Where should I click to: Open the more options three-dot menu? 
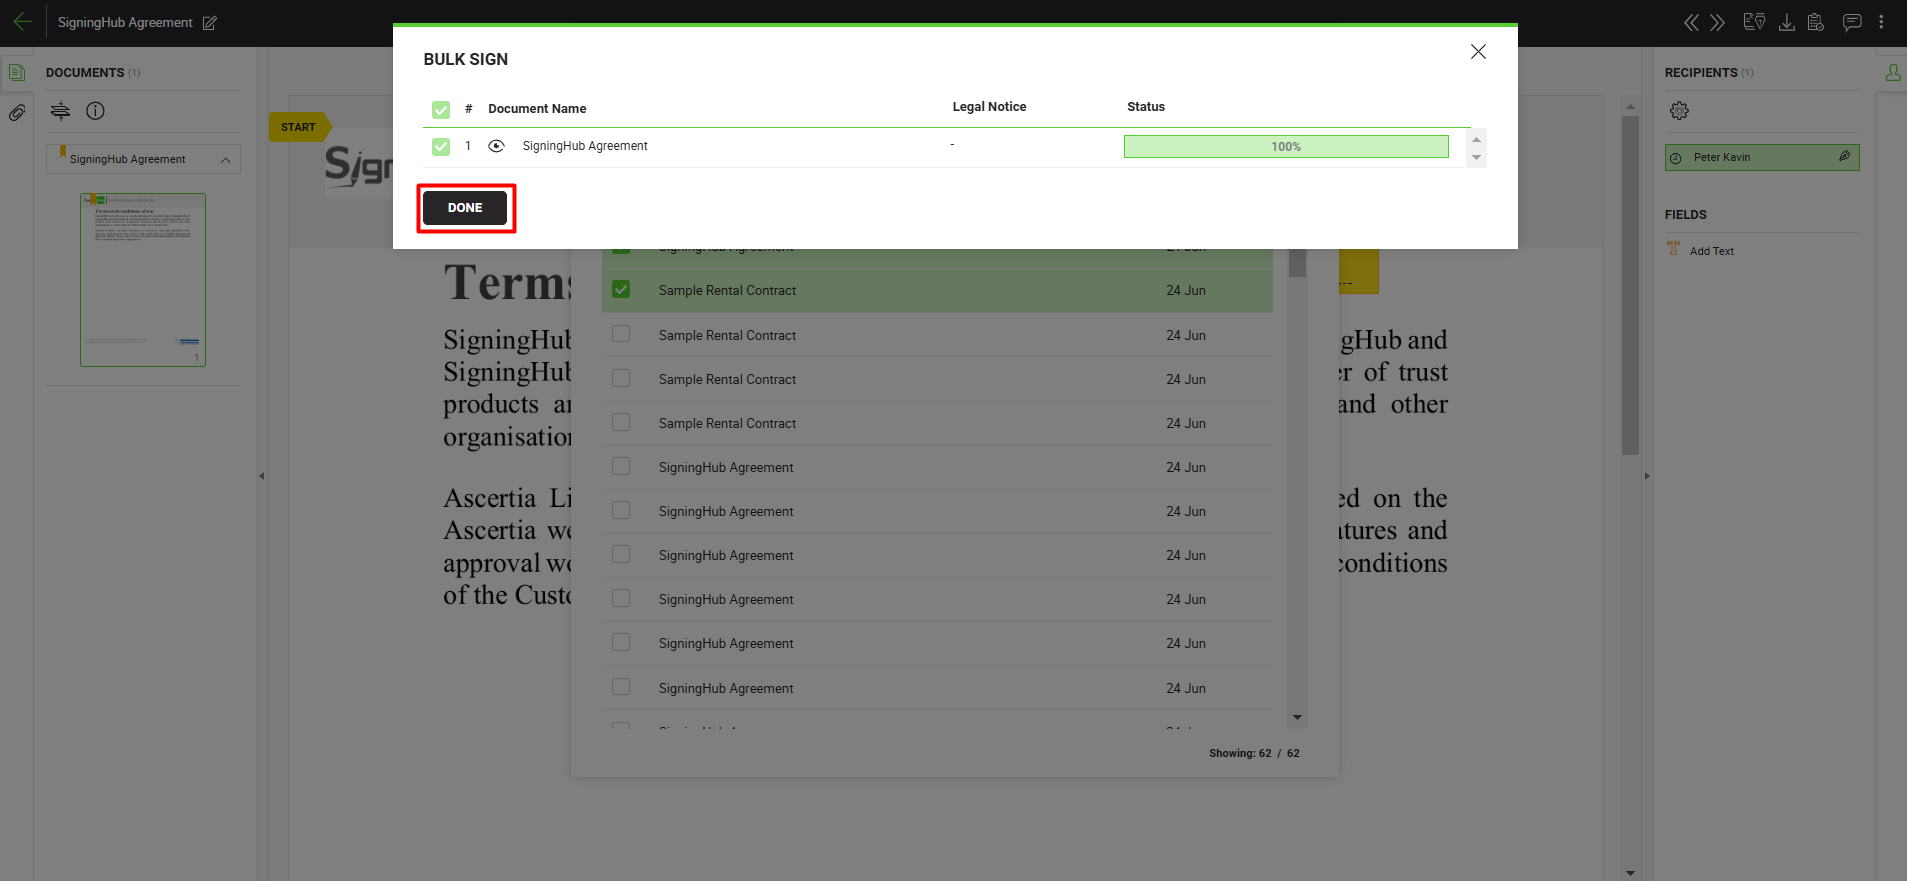pos(1881,22)
